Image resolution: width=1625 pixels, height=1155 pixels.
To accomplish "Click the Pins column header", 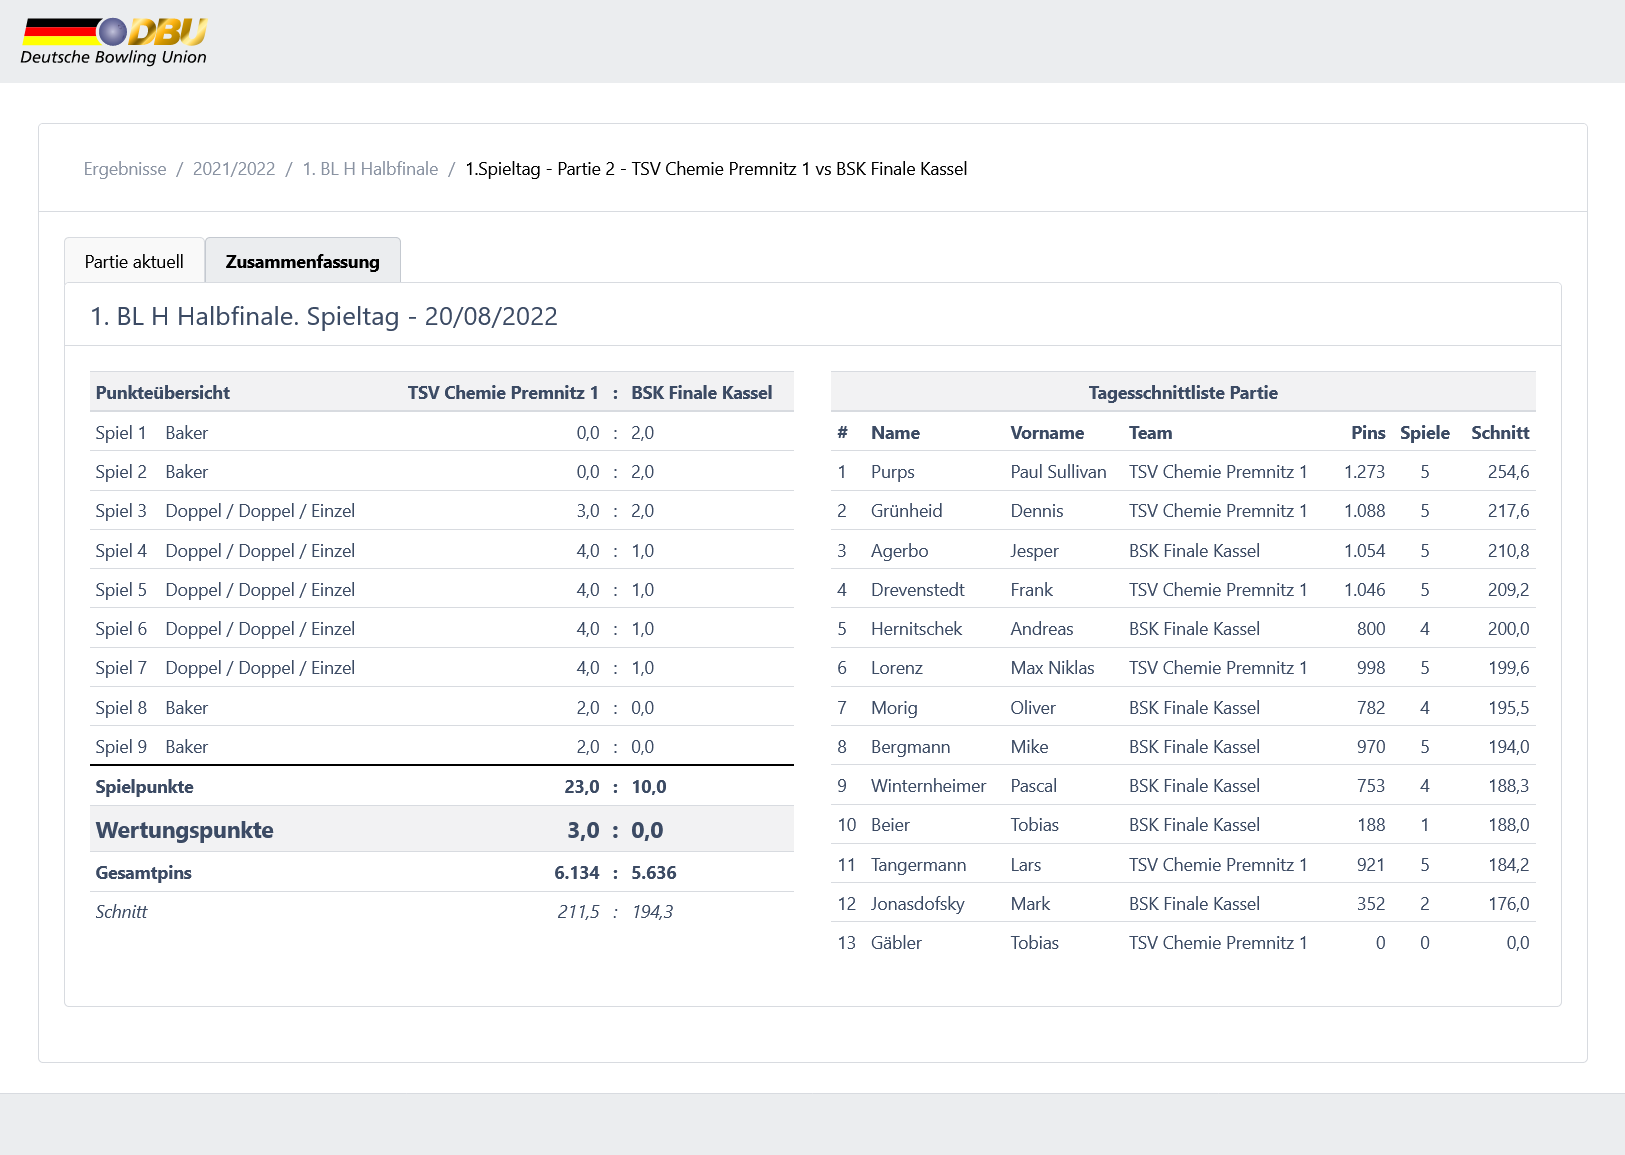I will [x=1368, y=433].
